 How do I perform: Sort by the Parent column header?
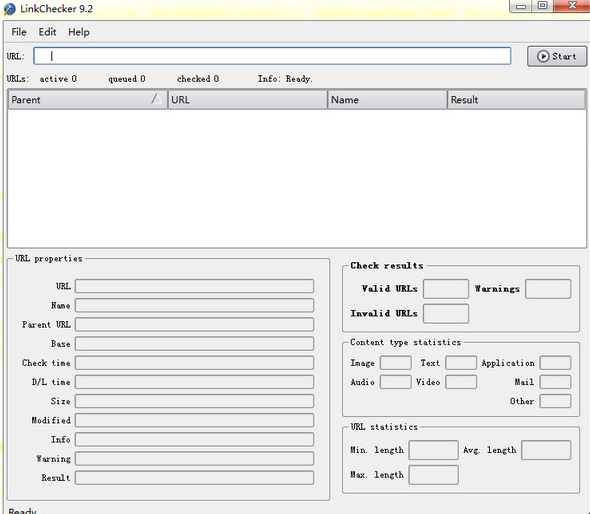(88, 100)
